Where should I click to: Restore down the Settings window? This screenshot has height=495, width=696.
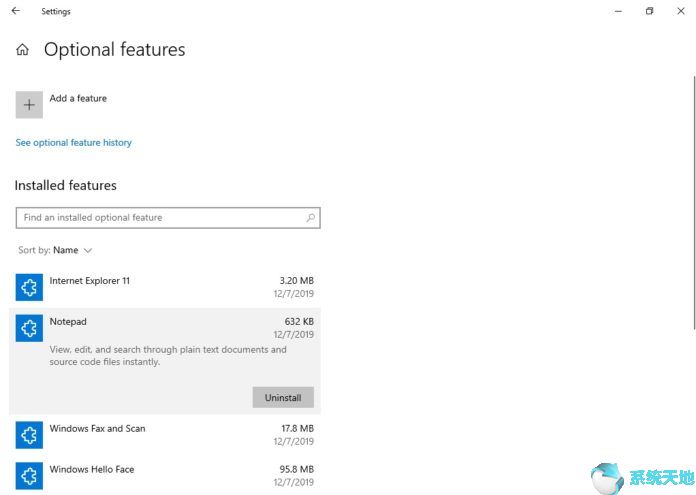(649, 11)
